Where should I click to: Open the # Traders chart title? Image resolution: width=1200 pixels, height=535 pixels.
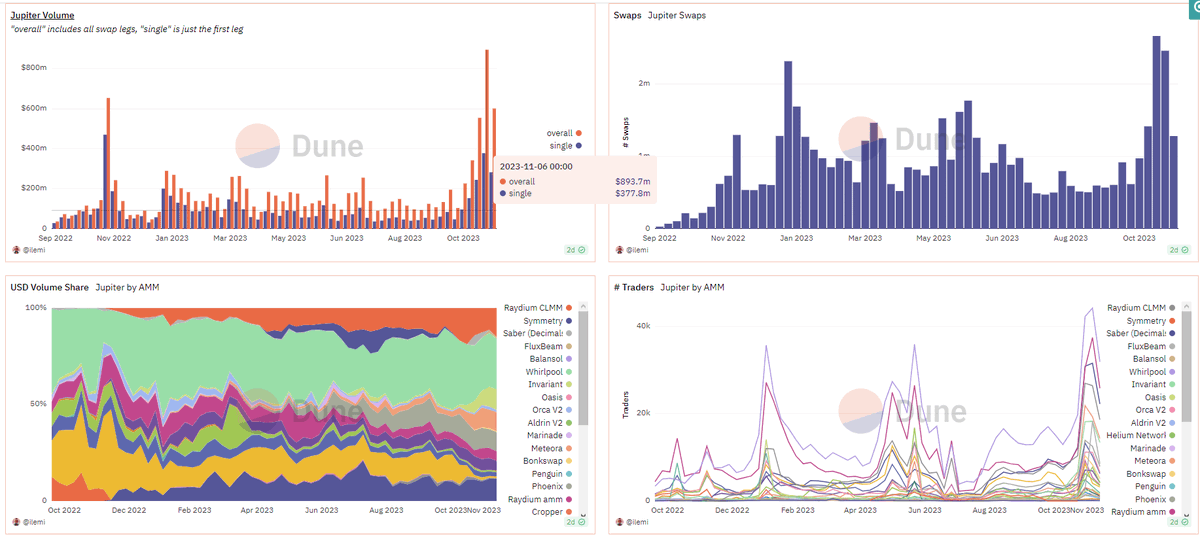click(633, 287)
